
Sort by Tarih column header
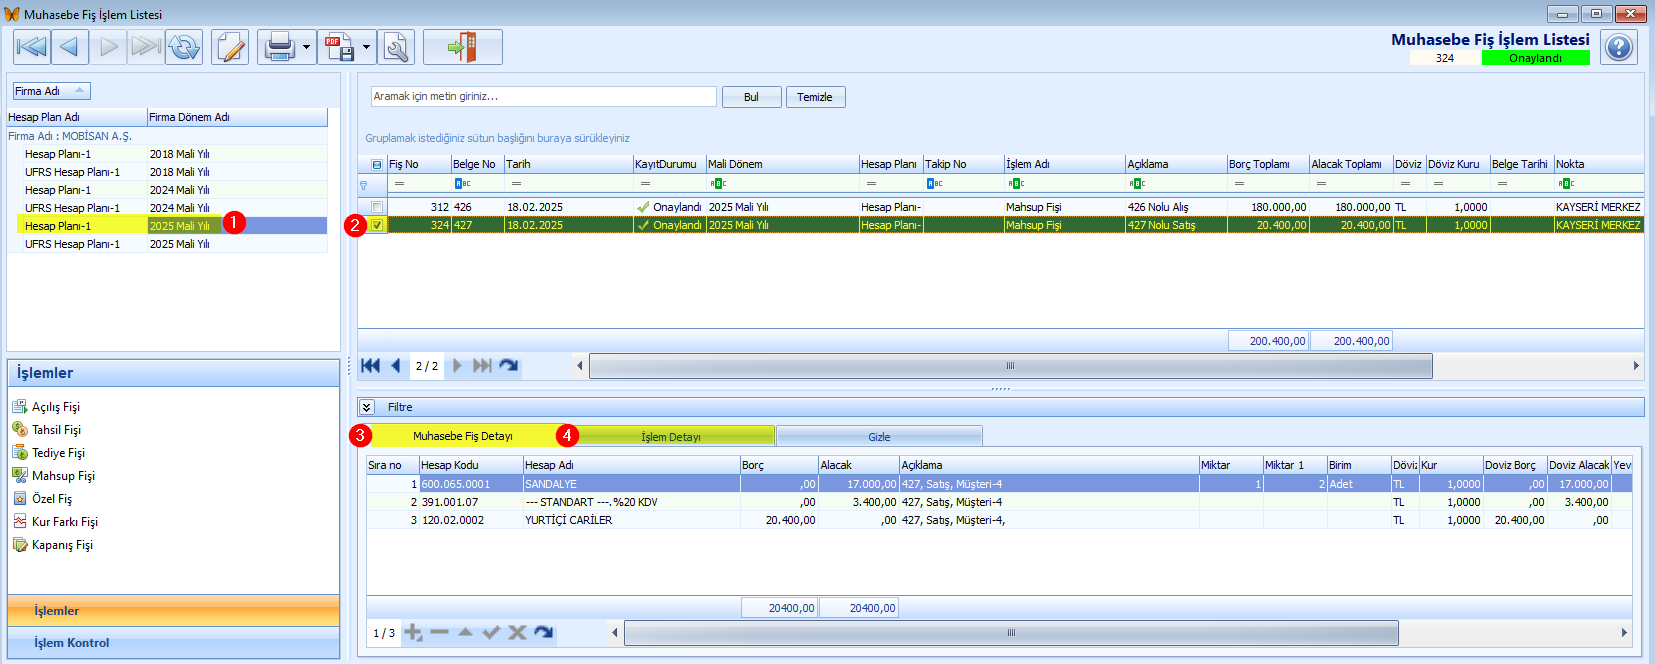[x=568, y=164]
